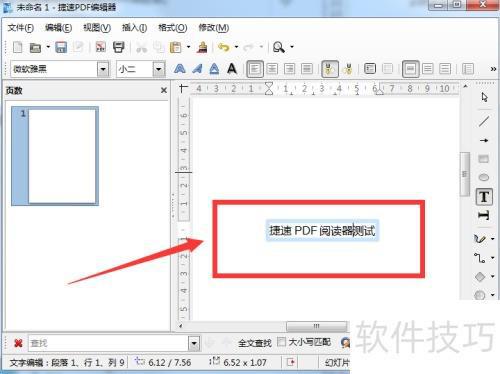Click the vertical scrollbar thumb

pos(465,174)
